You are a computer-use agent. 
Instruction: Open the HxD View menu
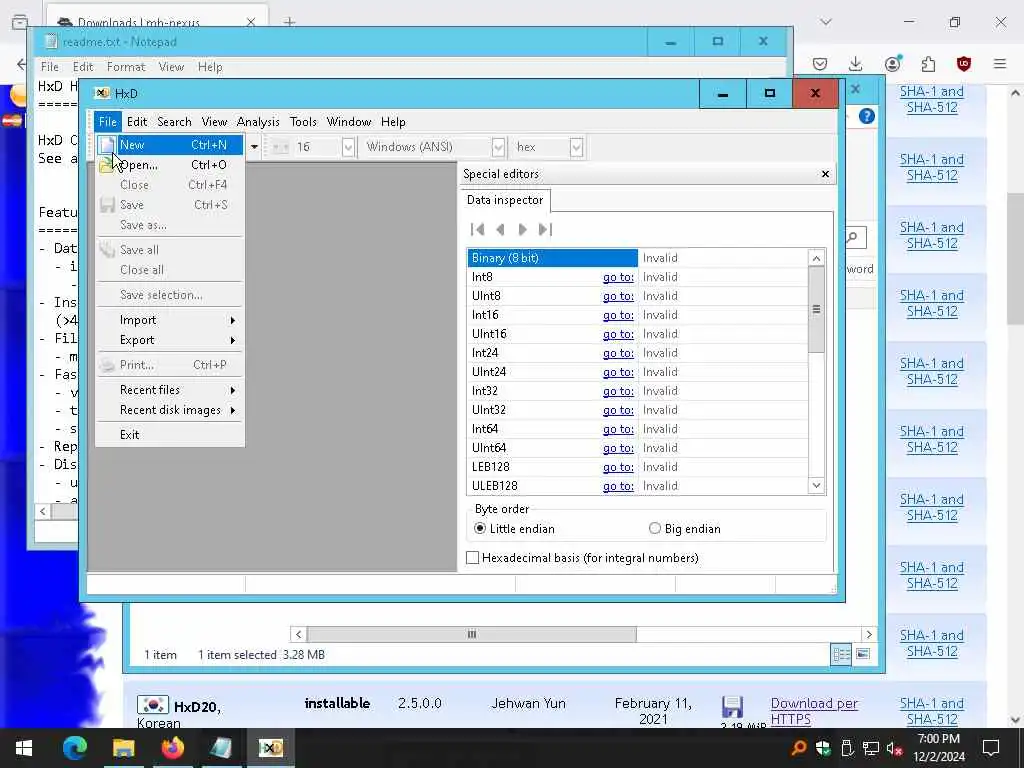click(214, 121)
